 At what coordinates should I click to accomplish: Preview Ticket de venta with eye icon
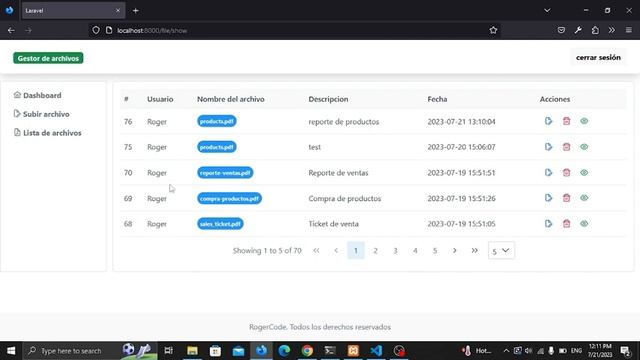[x=584, y=224]
